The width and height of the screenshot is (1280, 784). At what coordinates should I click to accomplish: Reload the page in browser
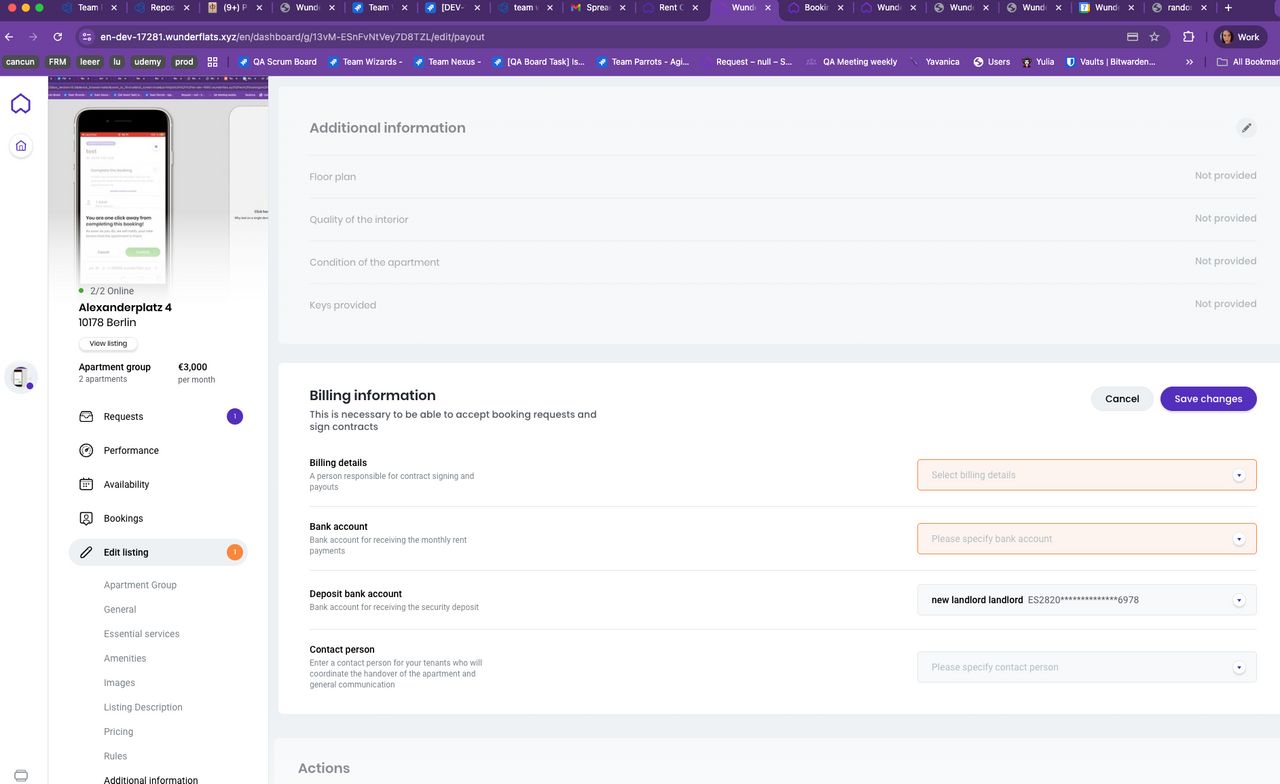pyautogui.click(x=58, y=37)
